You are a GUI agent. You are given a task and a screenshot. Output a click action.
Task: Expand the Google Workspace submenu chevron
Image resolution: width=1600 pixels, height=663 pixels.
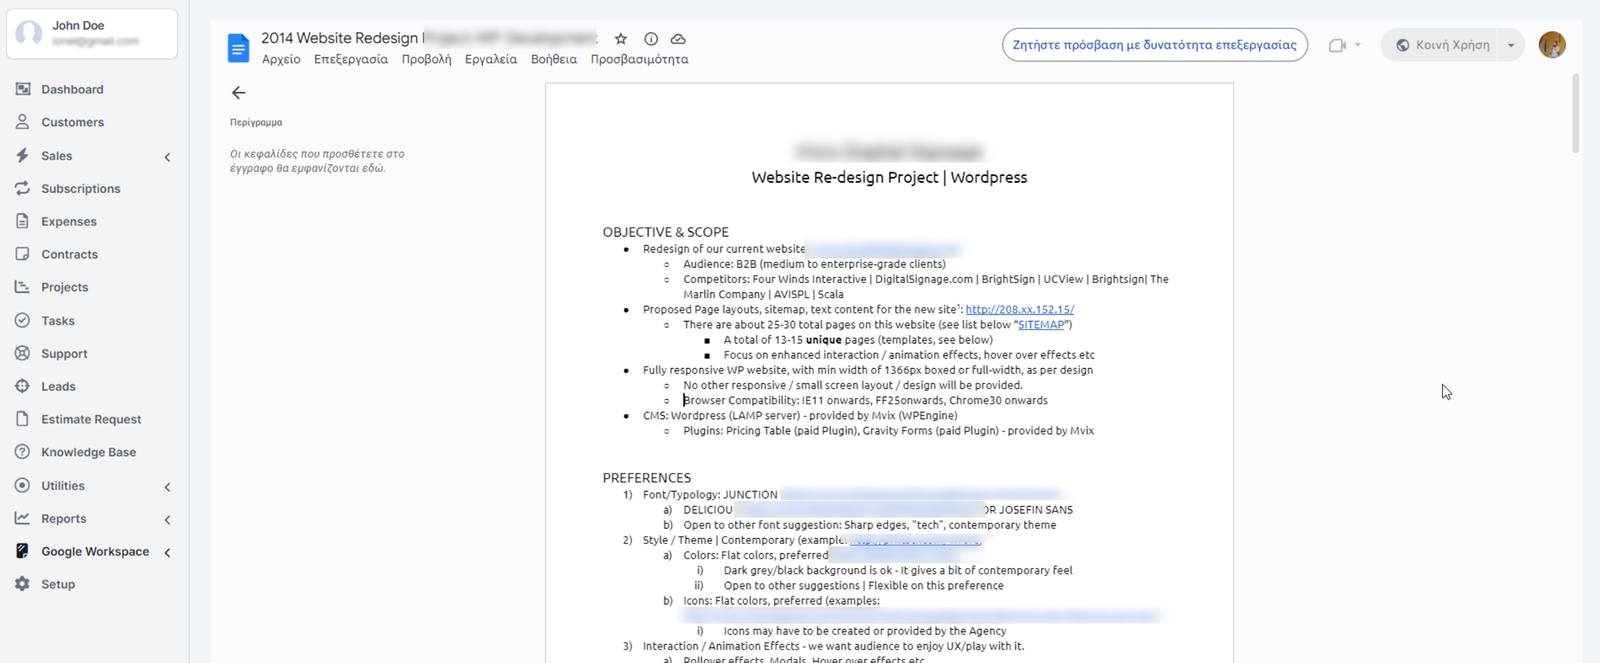[x=167, y=553]
